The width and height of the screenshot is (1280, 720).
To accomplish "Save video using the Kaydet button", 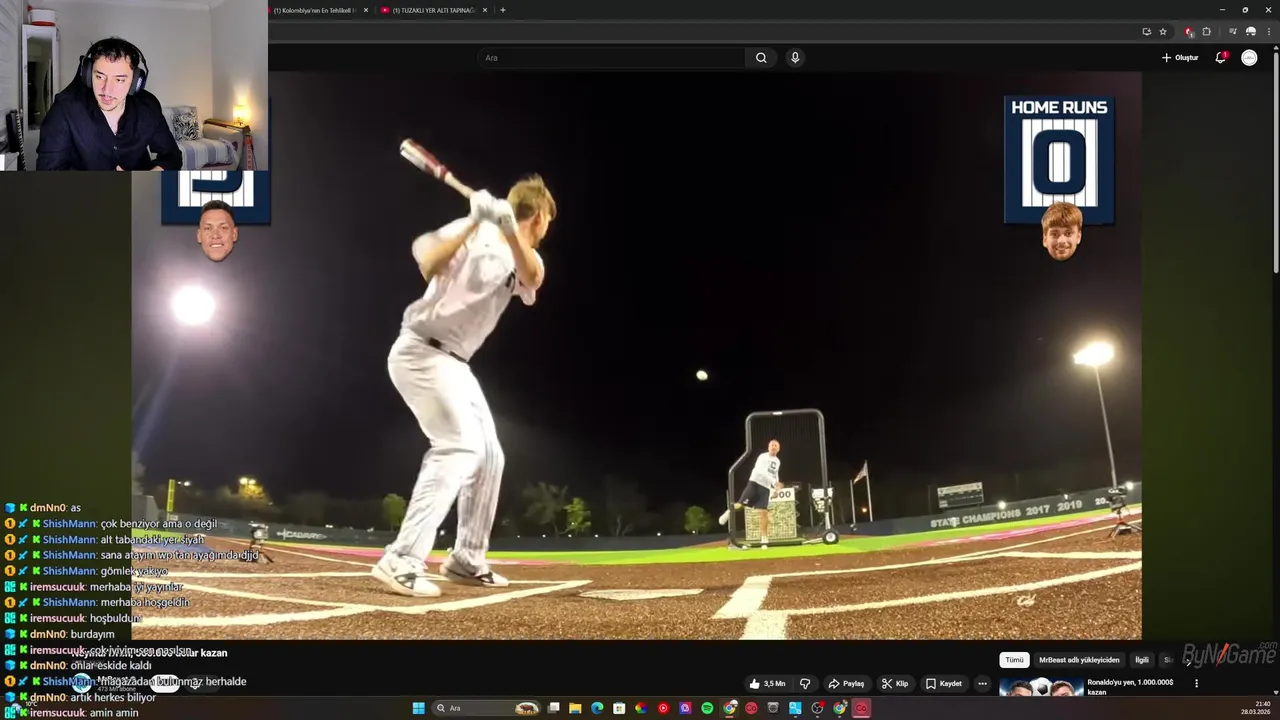I will [944, 684].
